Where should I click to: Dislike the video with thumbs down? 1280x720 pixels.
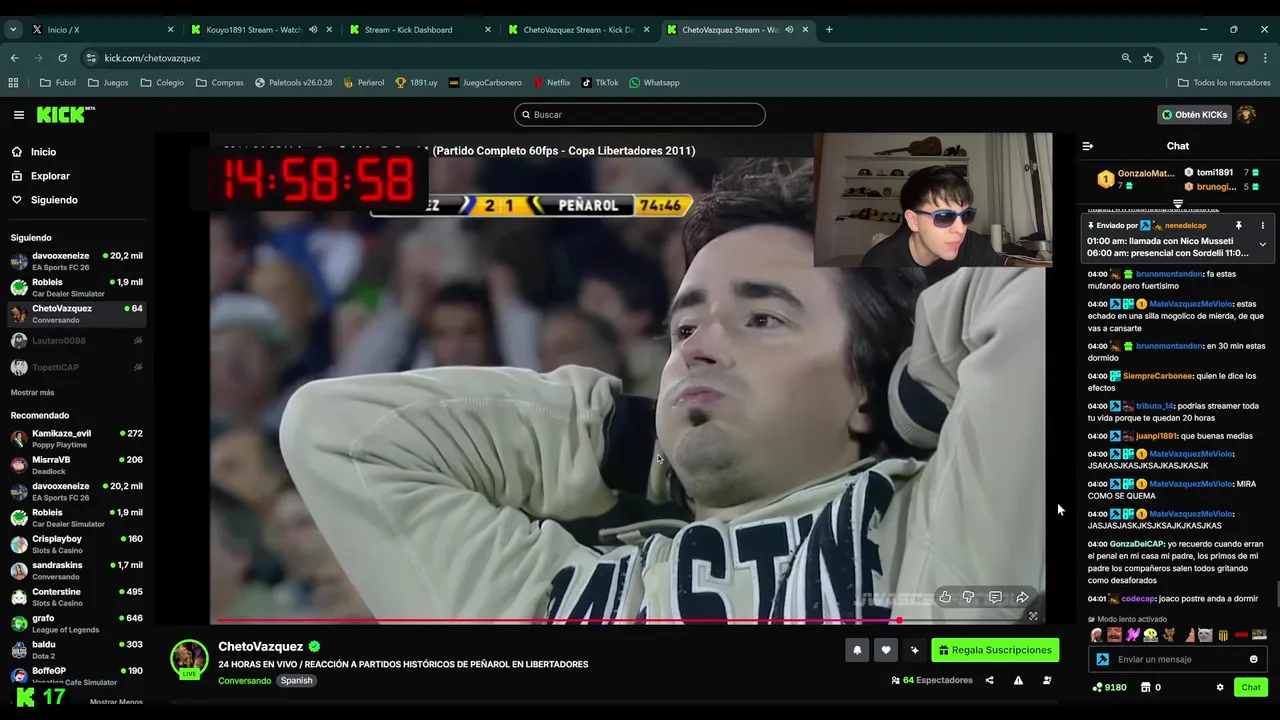point(969,597)
